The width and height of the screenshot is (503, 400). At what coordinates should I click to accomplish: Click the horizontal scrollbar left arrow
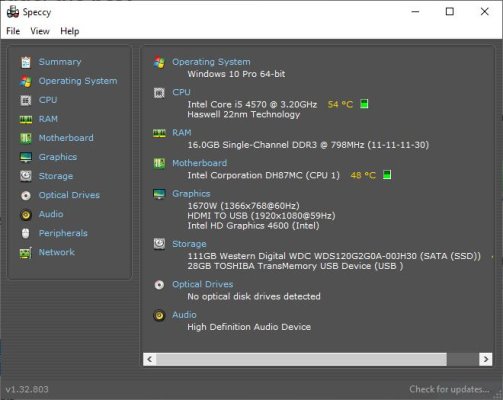(x=150, y=359)
